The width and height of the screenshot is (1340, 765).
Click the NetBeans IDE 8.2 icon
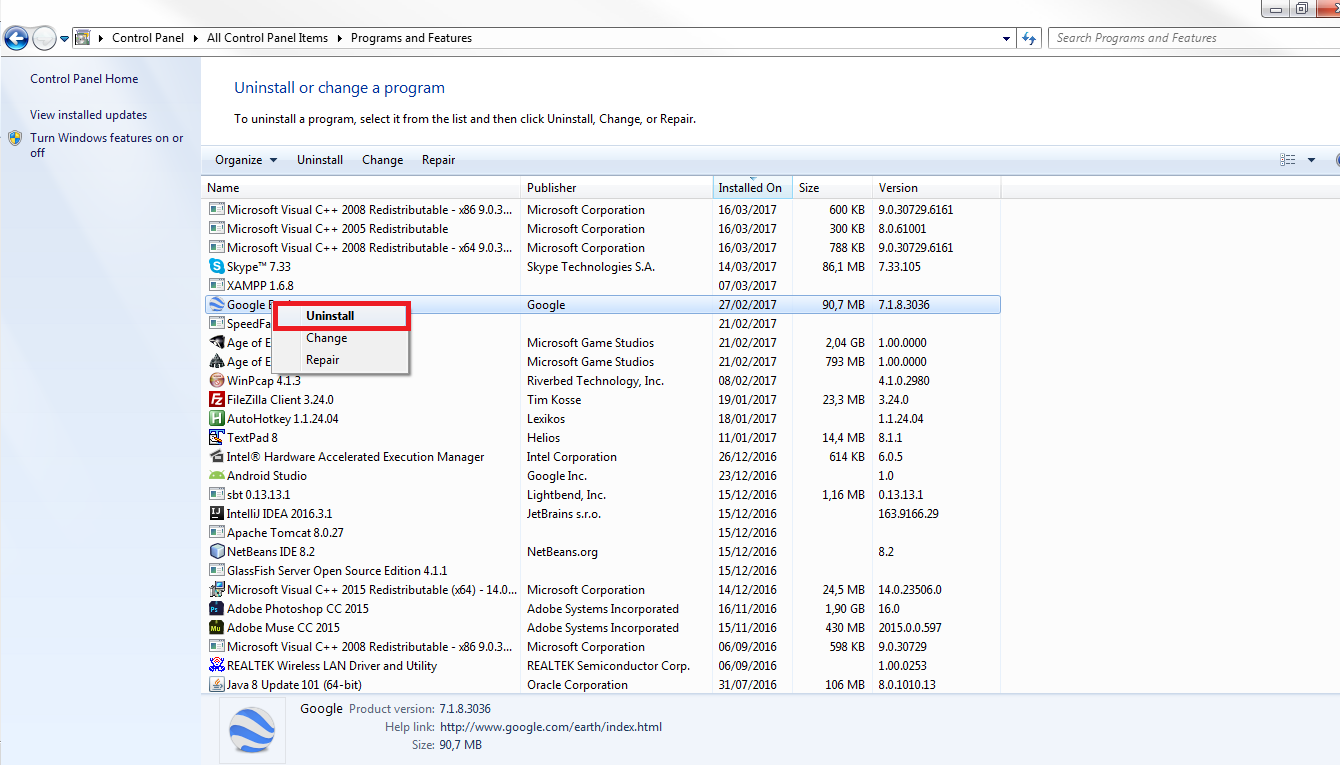click(x=216, y=552)
